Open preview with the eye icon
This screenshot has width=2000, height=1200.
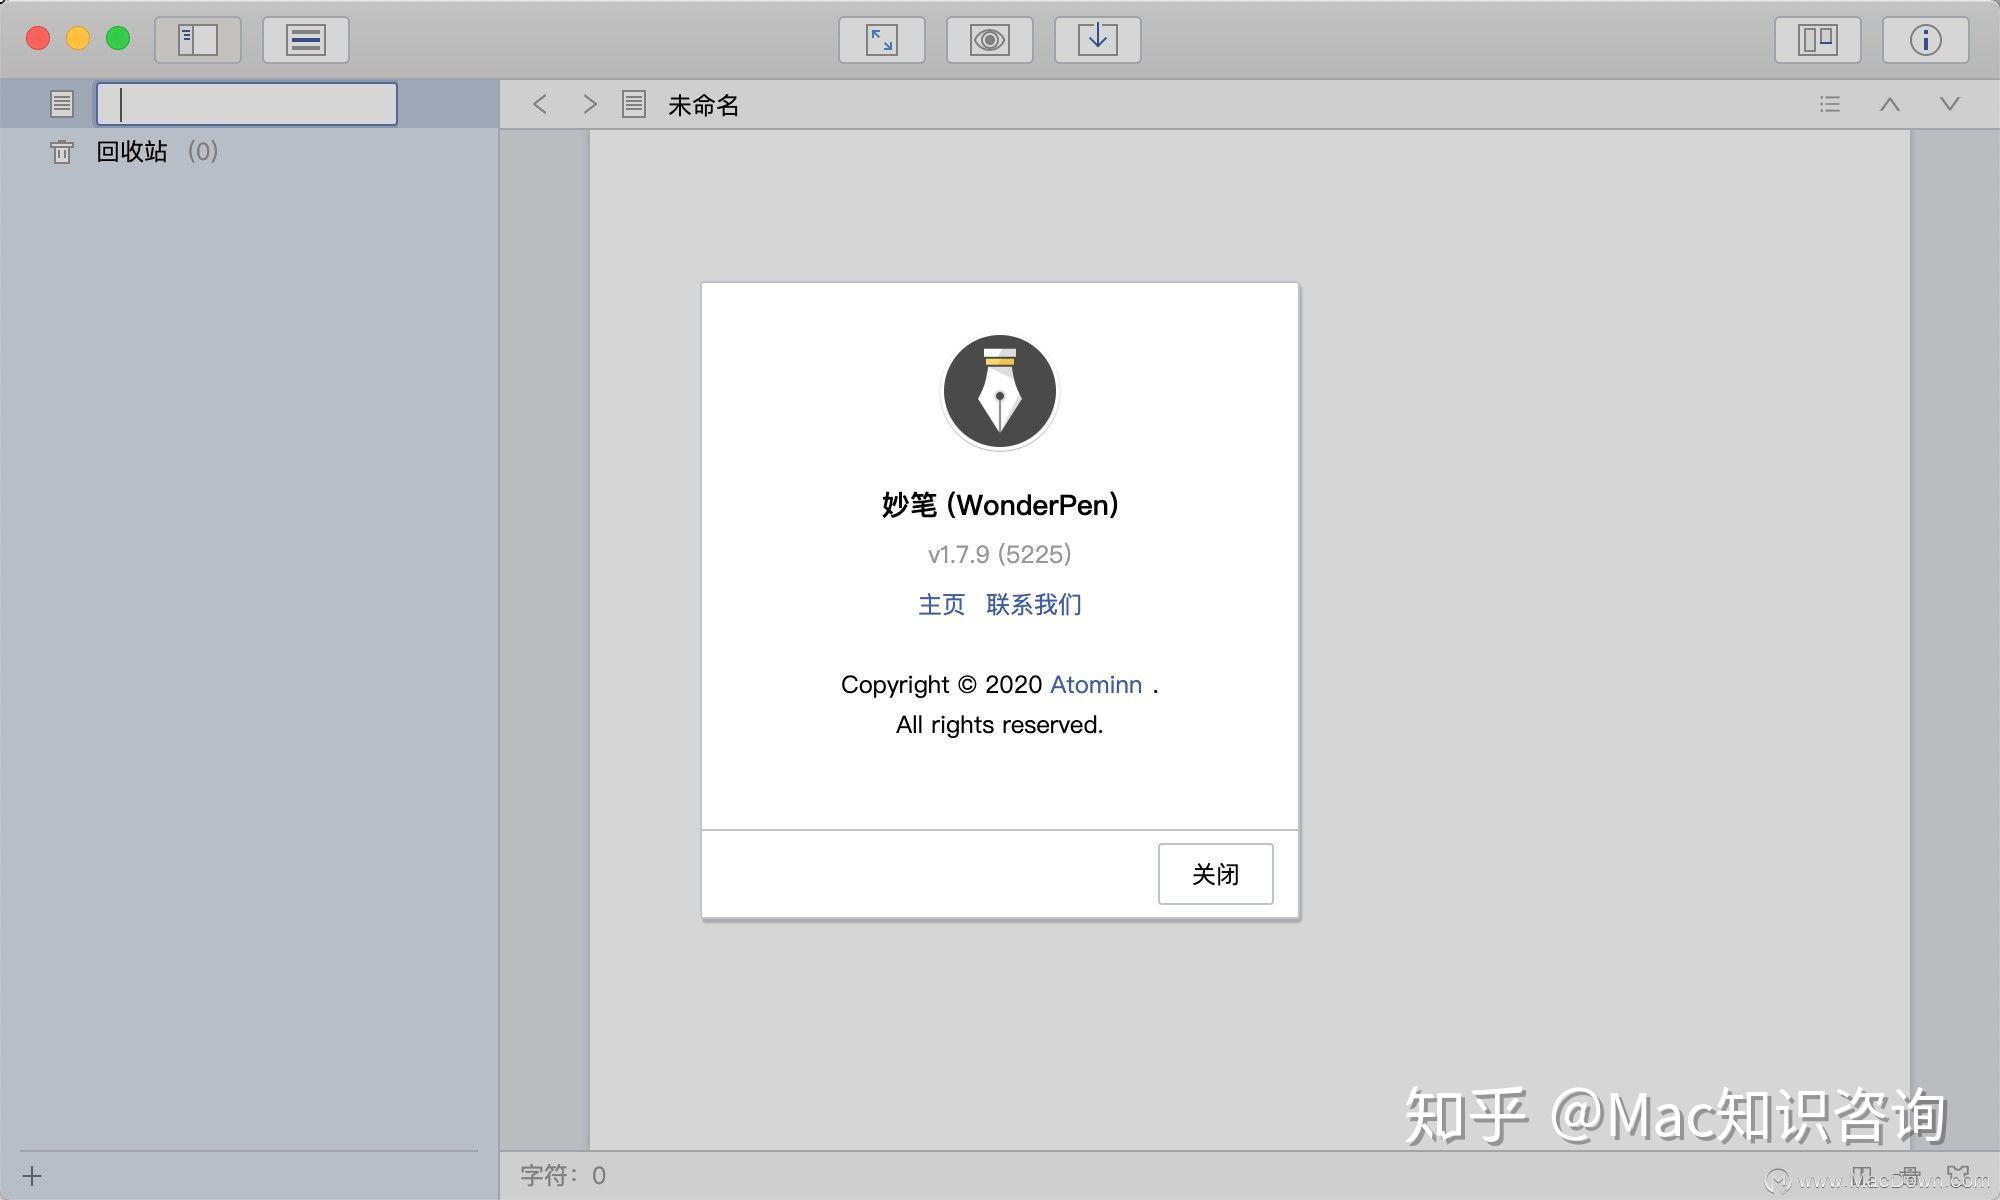(x=990, y=40)
